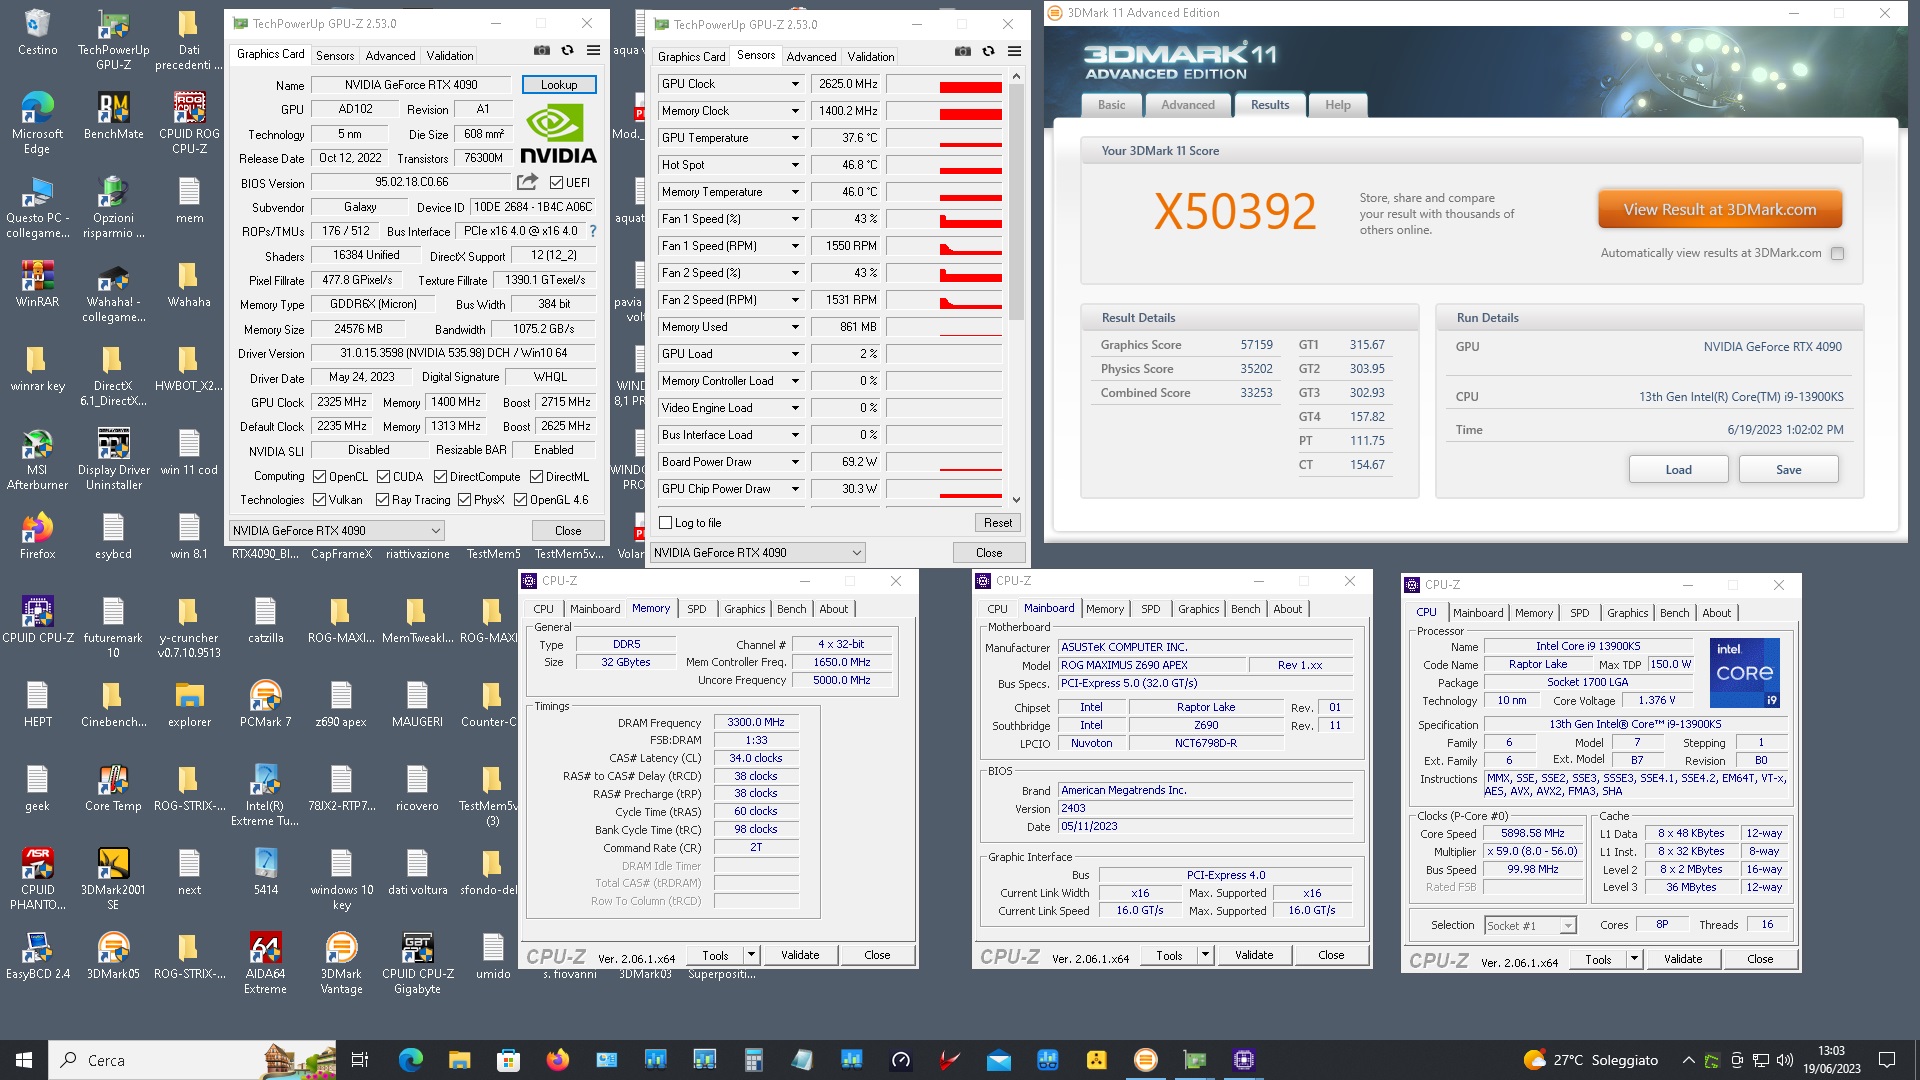1920x1080 pixels.
Task: Click the GPU-Z Sensors vertical scrollbar thumb
Action: click(1016, 202)
